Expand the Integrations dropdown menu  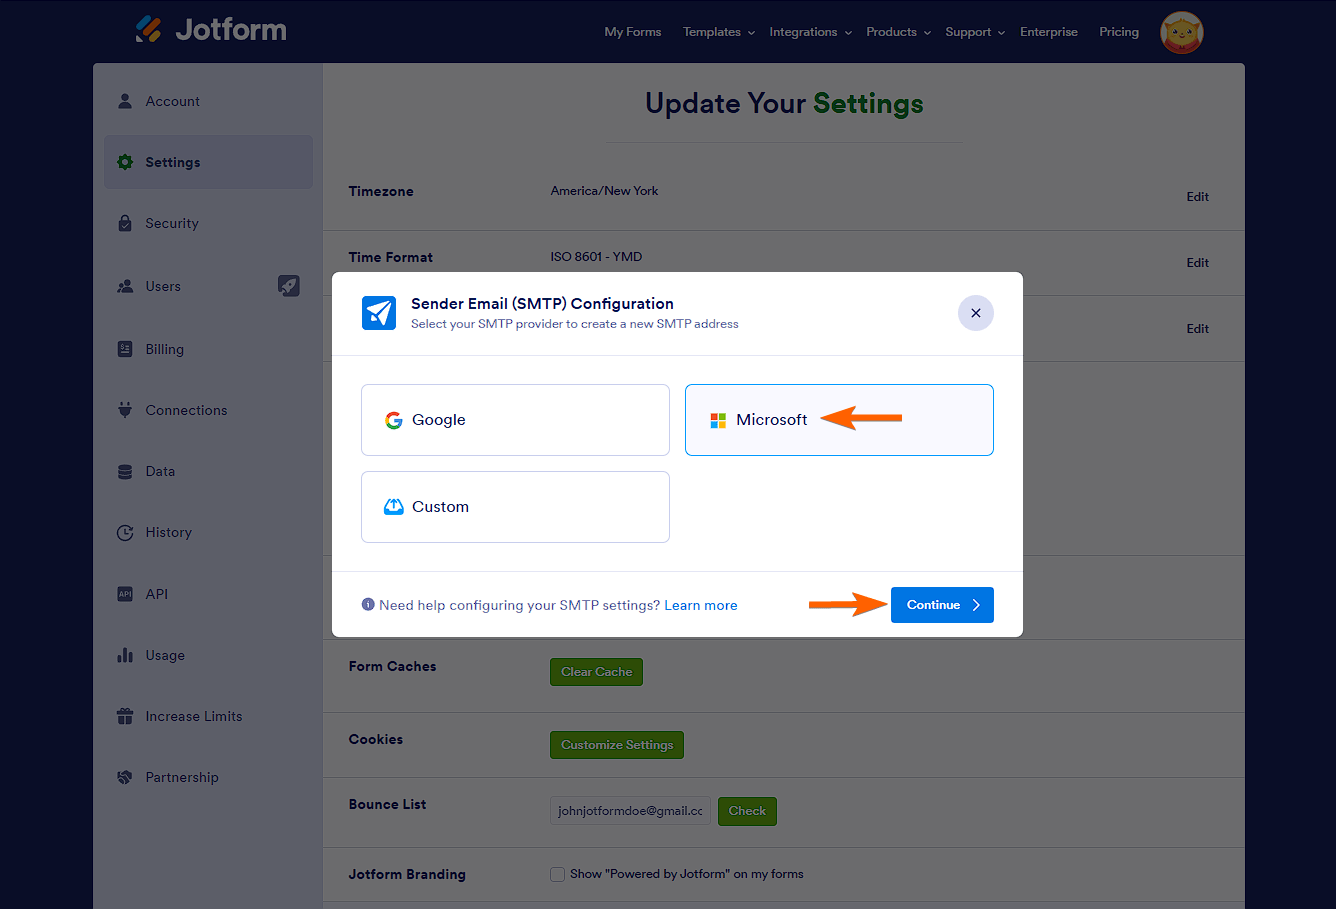[x=811, y=32]
